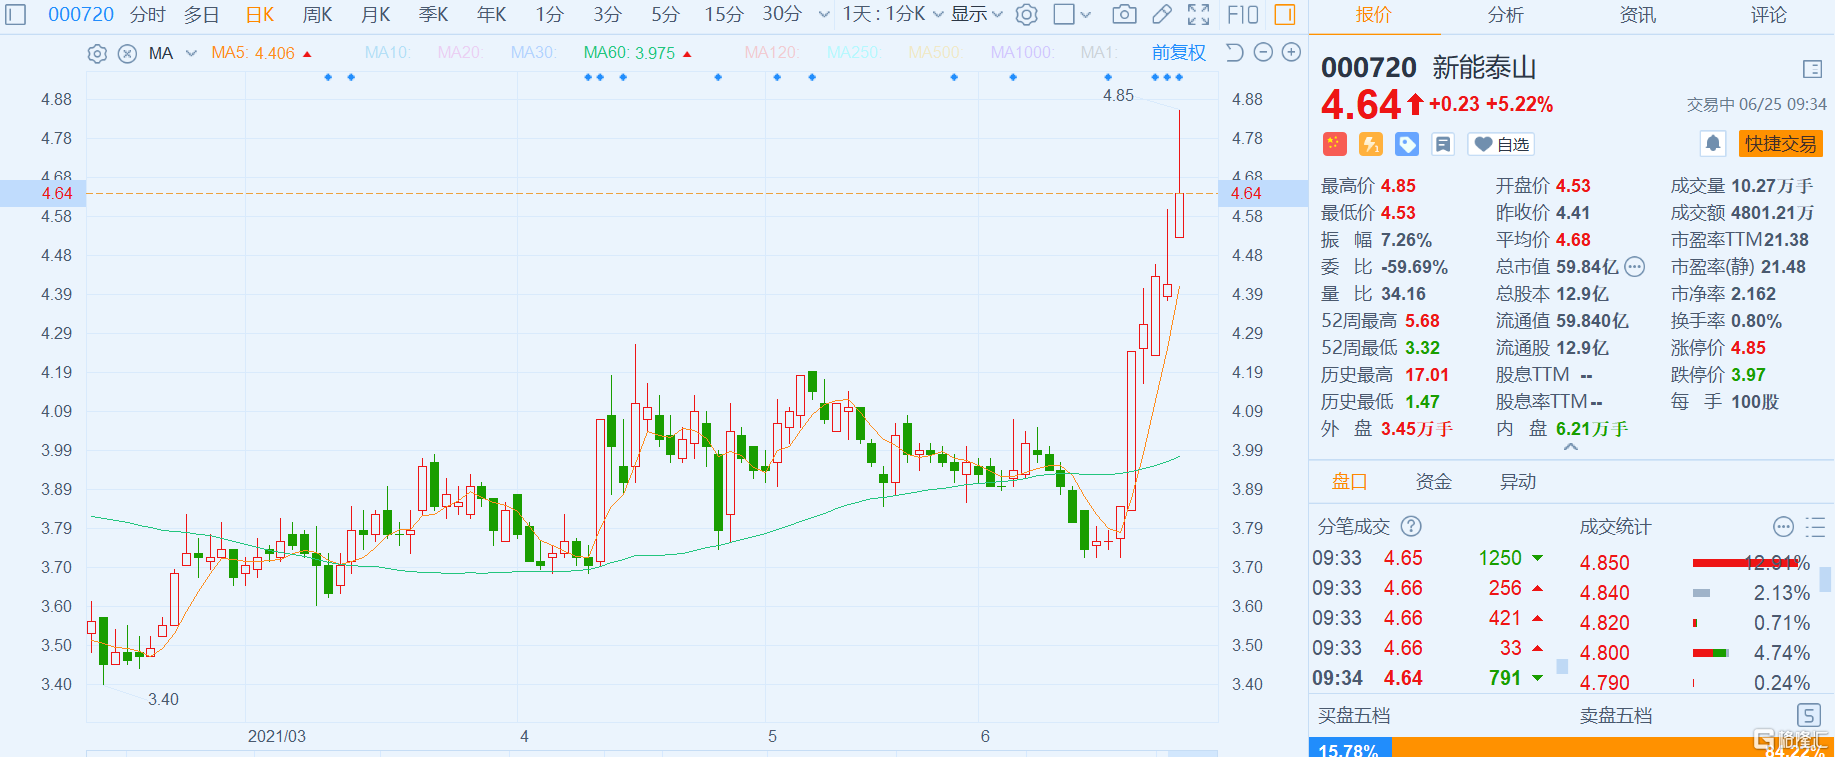Screen dimensions: 1835x757
Task: Enter fullscreen chart mode
Action: pos(1198,14)
